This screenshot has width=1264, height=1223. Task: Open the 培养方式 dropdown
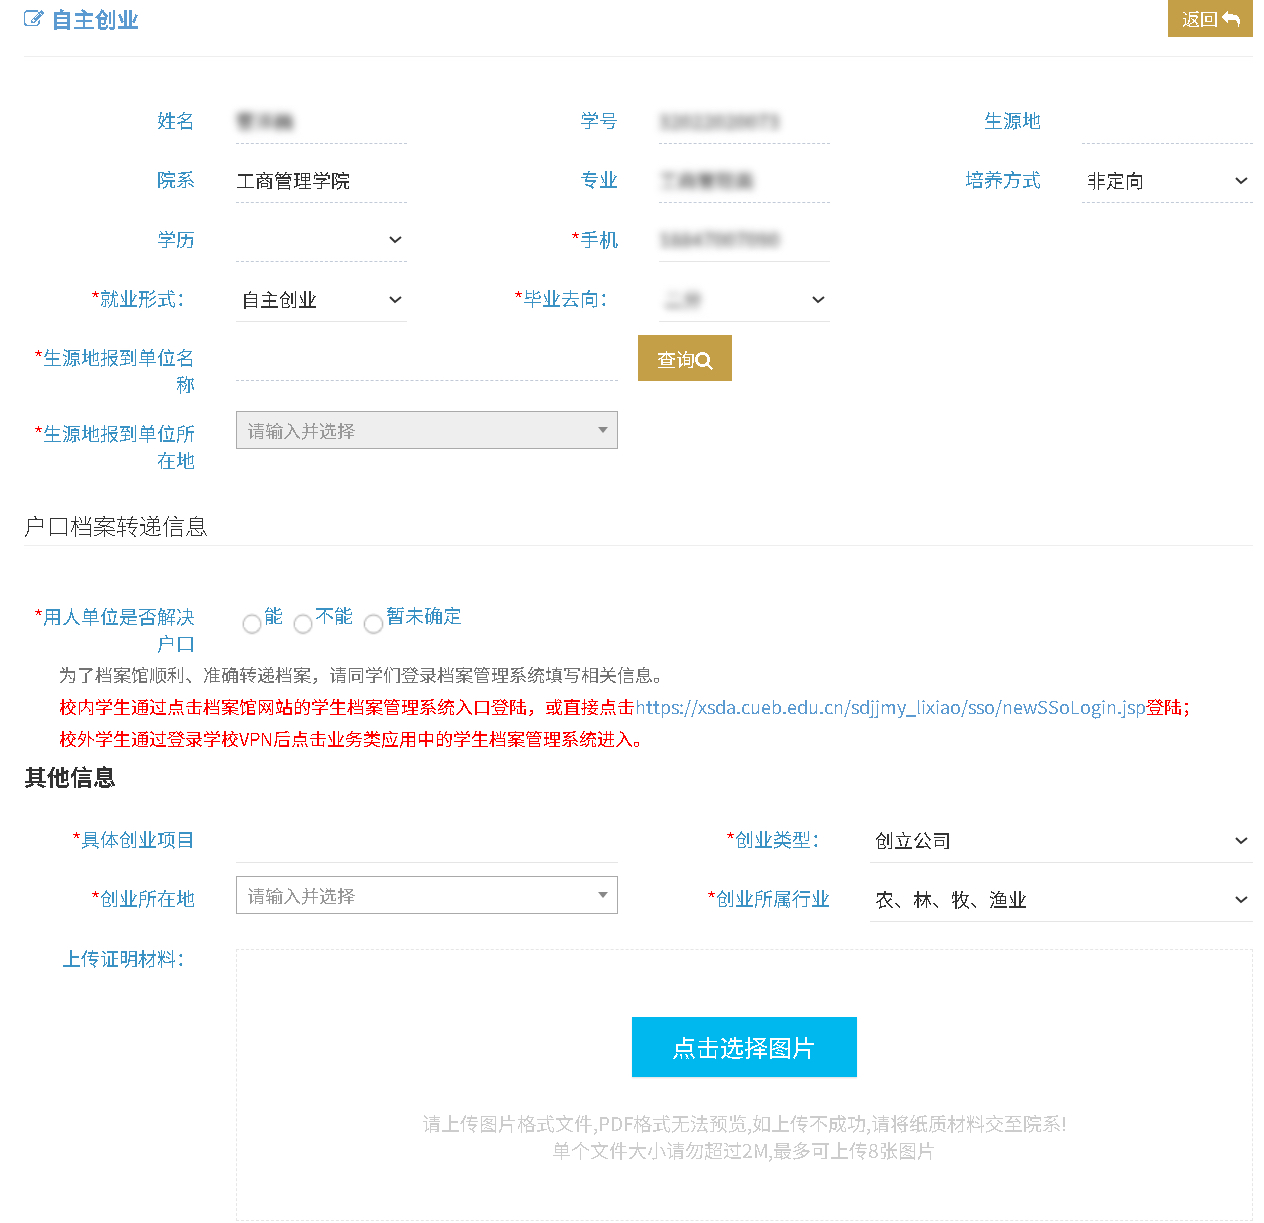tap(1166, 181)
